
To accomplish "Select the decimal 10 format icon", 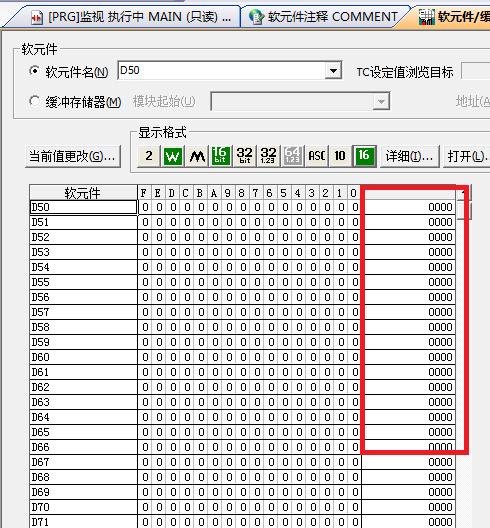I will 340,156.
